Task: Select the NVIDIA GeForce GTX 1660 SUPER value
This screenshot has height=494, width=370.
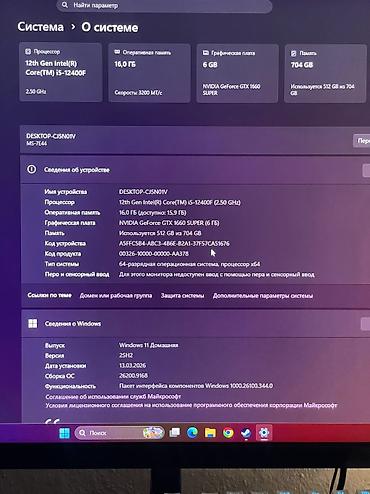Action: (x=169, y=223)
